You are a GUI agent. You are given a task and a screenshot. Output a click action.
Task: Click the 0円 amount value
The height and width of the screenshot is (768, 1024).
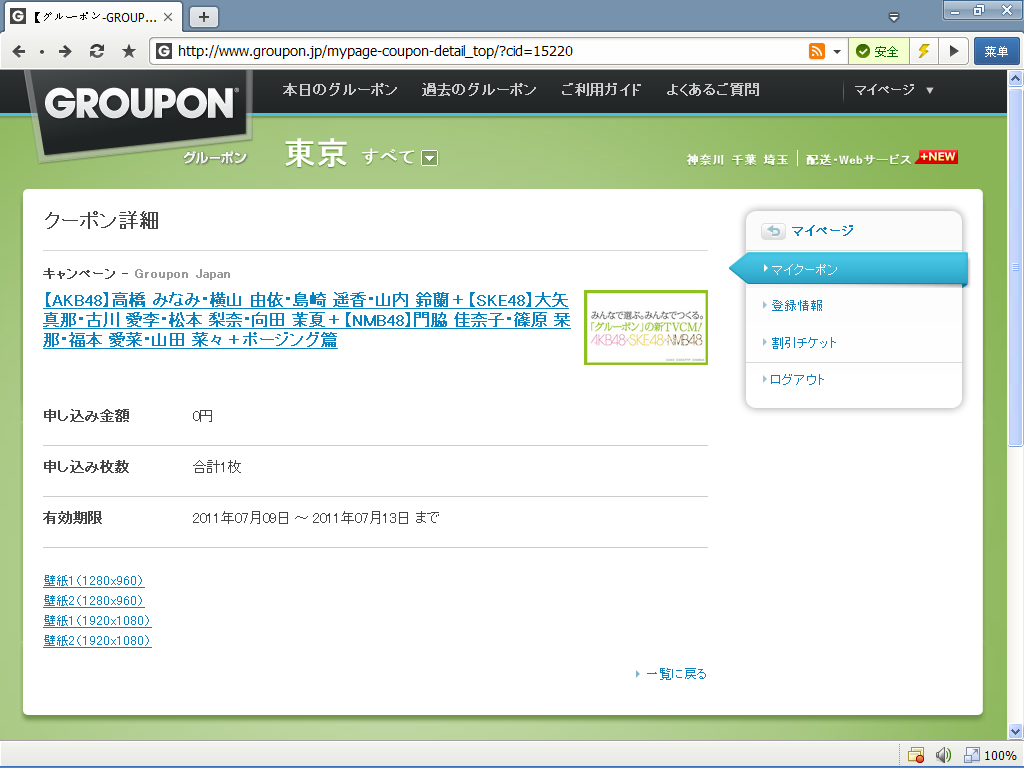click(x=202, y=416)
